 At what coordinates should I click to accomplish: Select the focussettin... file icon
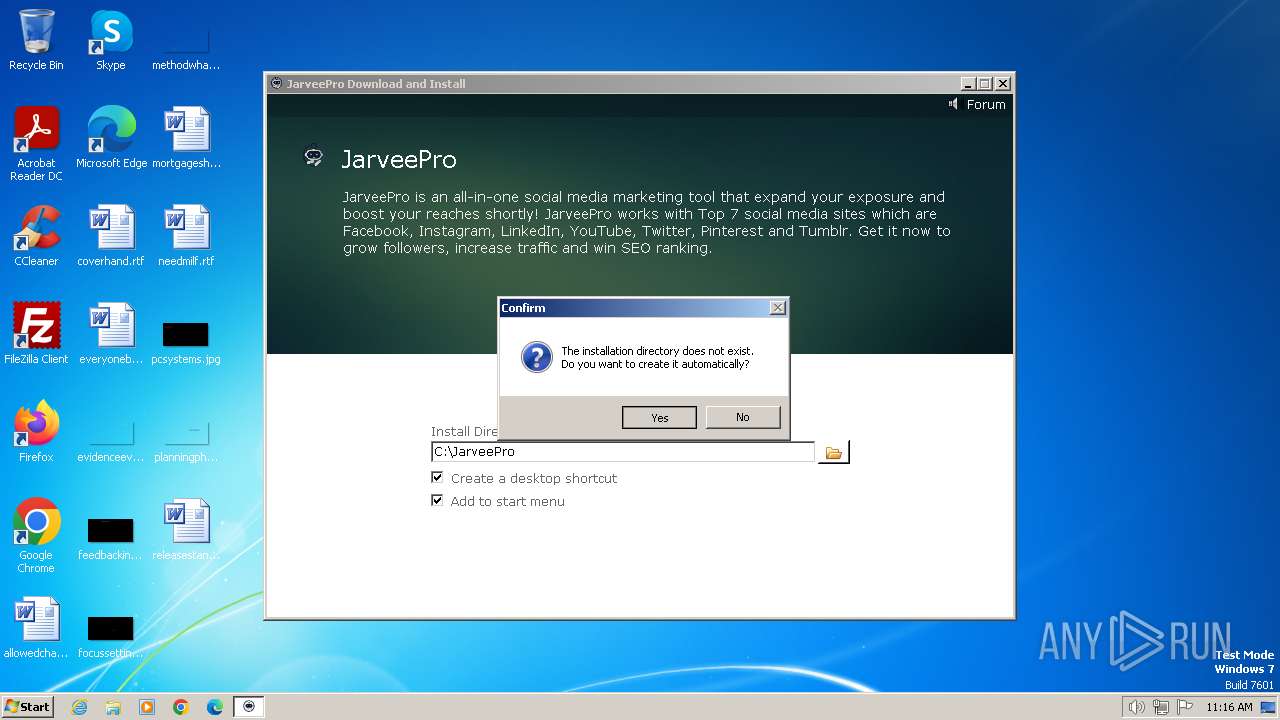point(111,637)
